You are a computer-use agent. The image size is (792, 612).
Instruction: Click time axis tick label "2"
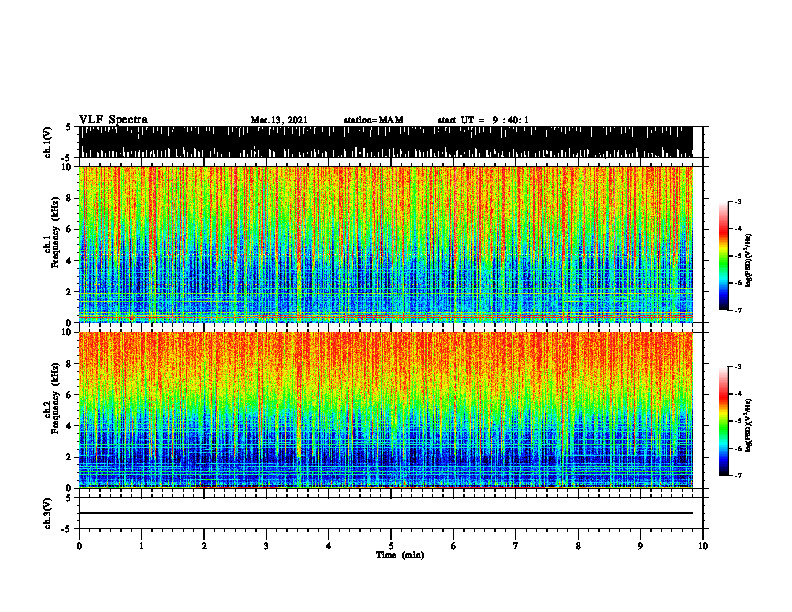click(204, 546)
